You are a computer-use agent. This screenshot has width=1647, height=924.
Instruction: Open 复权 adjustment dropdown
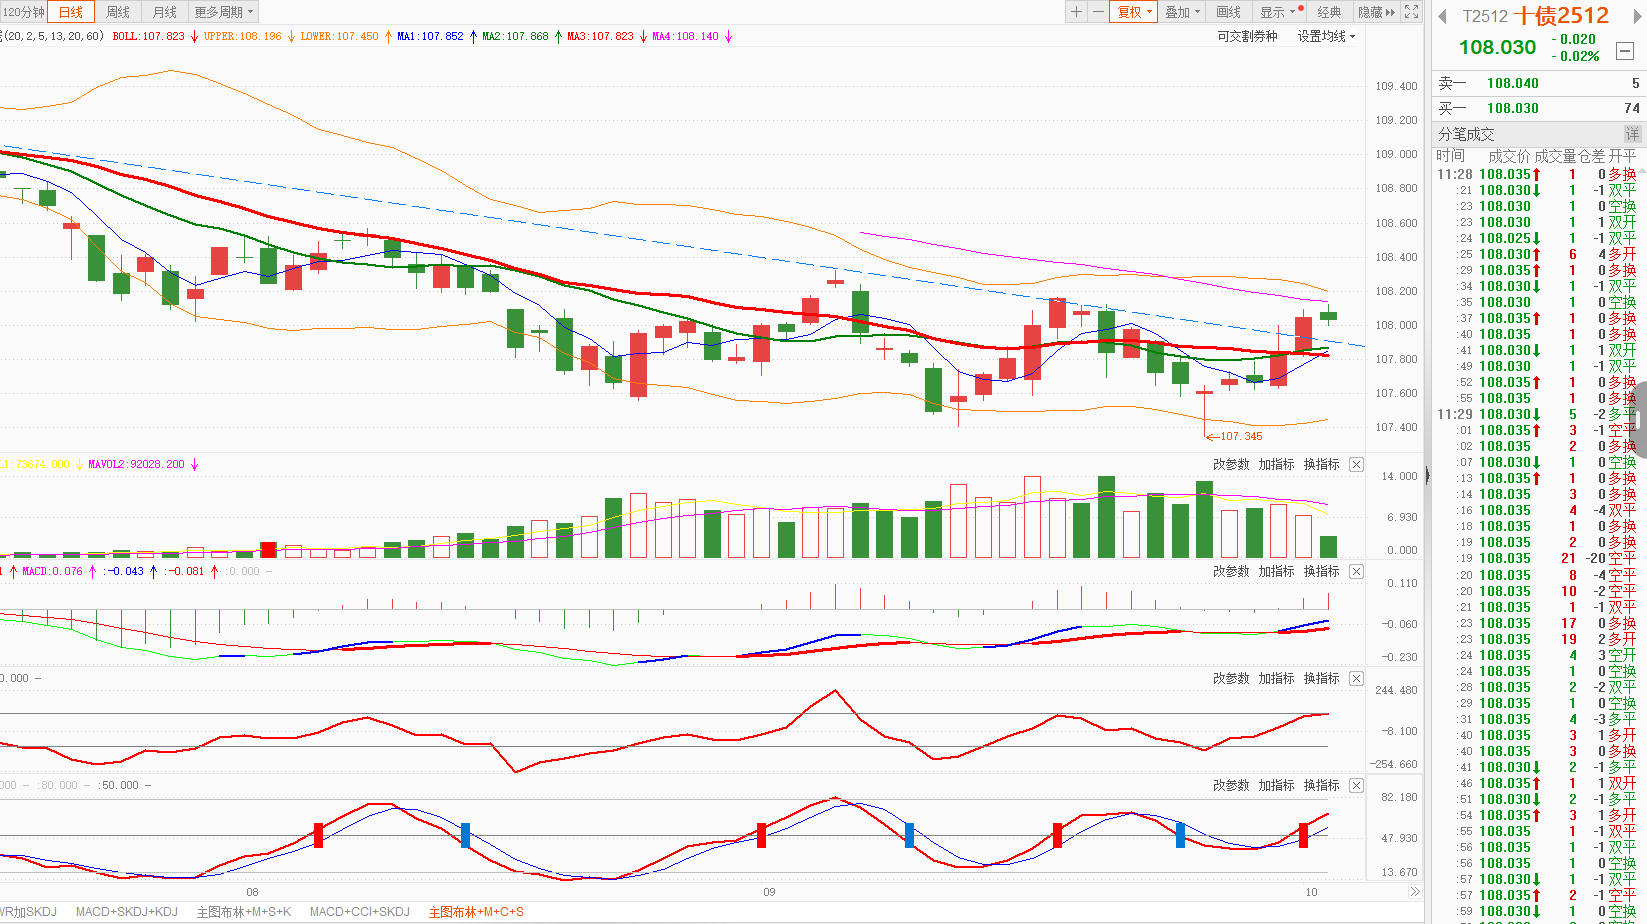click(1134, 12)
